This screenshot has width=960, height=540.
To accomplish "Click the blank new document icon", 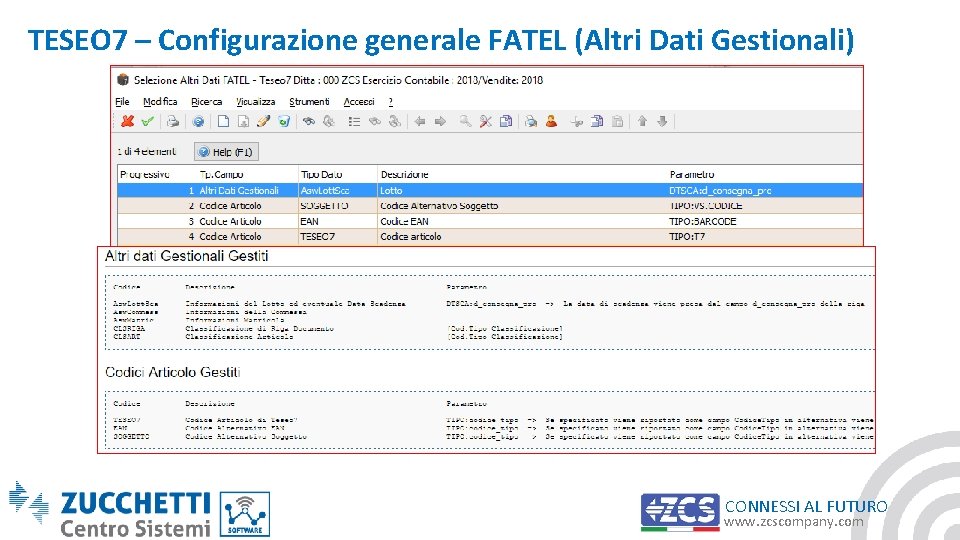I will [x=223, y=121].
